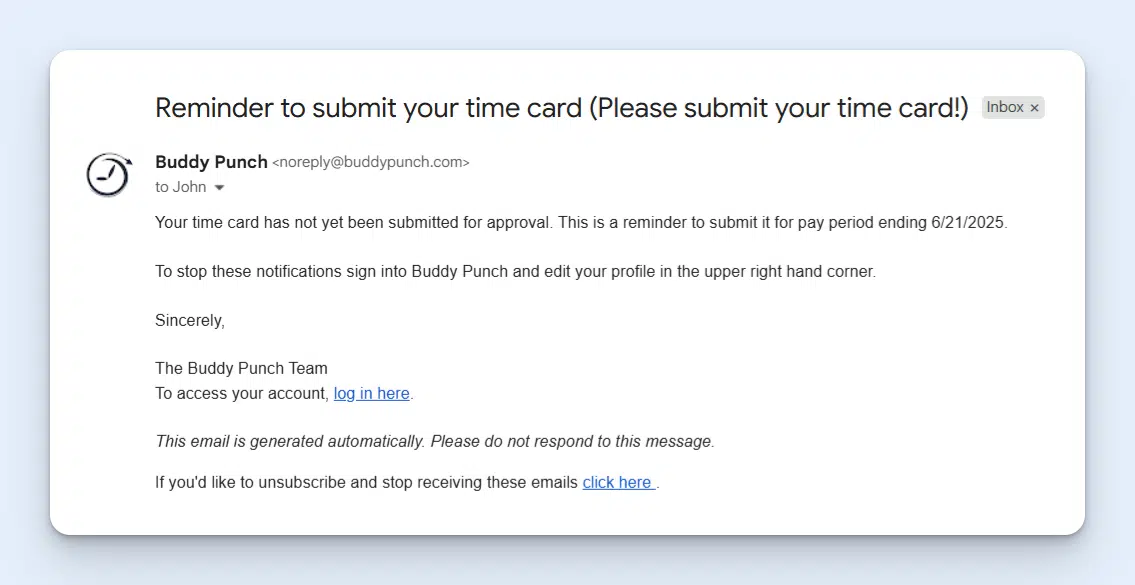This screenshot has height=585, width=1135.
Task: Open the 'log in here' link
Action: 371,393
